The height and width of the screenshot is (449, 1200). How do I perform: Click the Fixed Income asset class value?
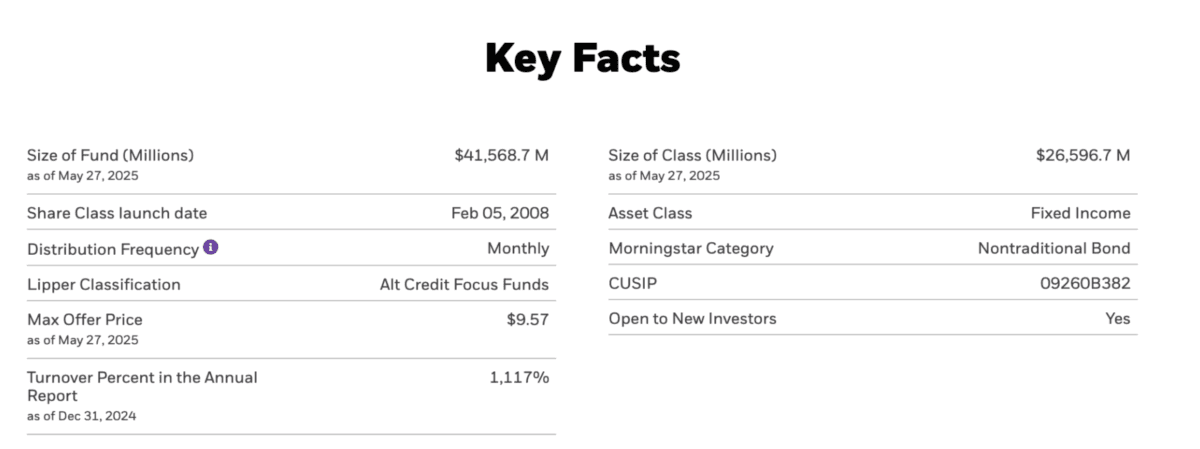(1081, 213)
